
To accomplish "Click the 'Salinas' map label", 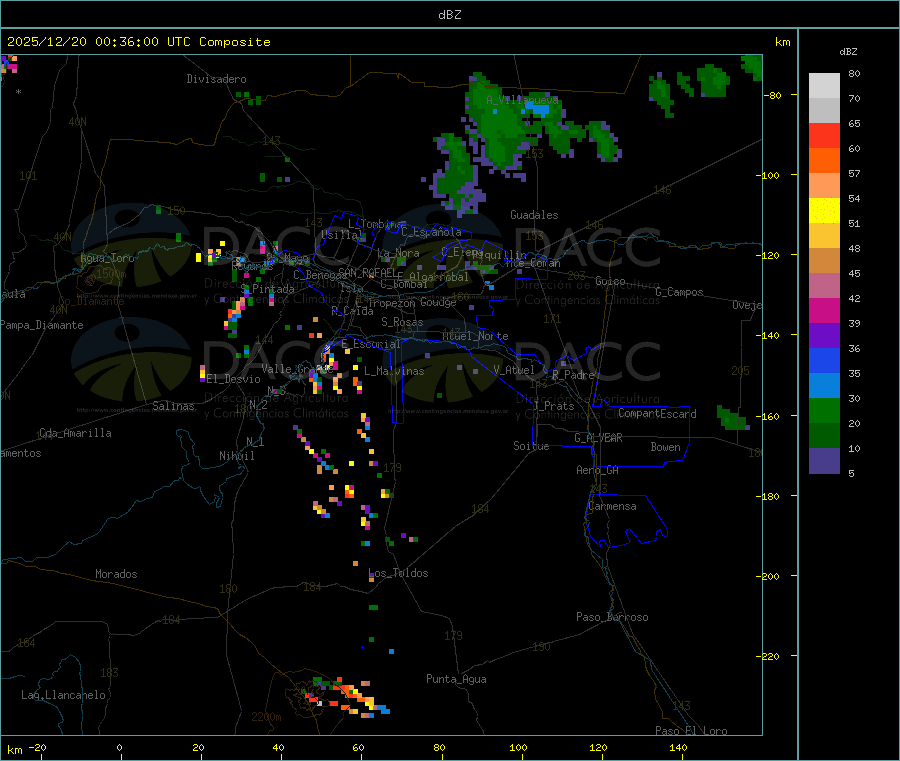I will [x=173, y=406].
